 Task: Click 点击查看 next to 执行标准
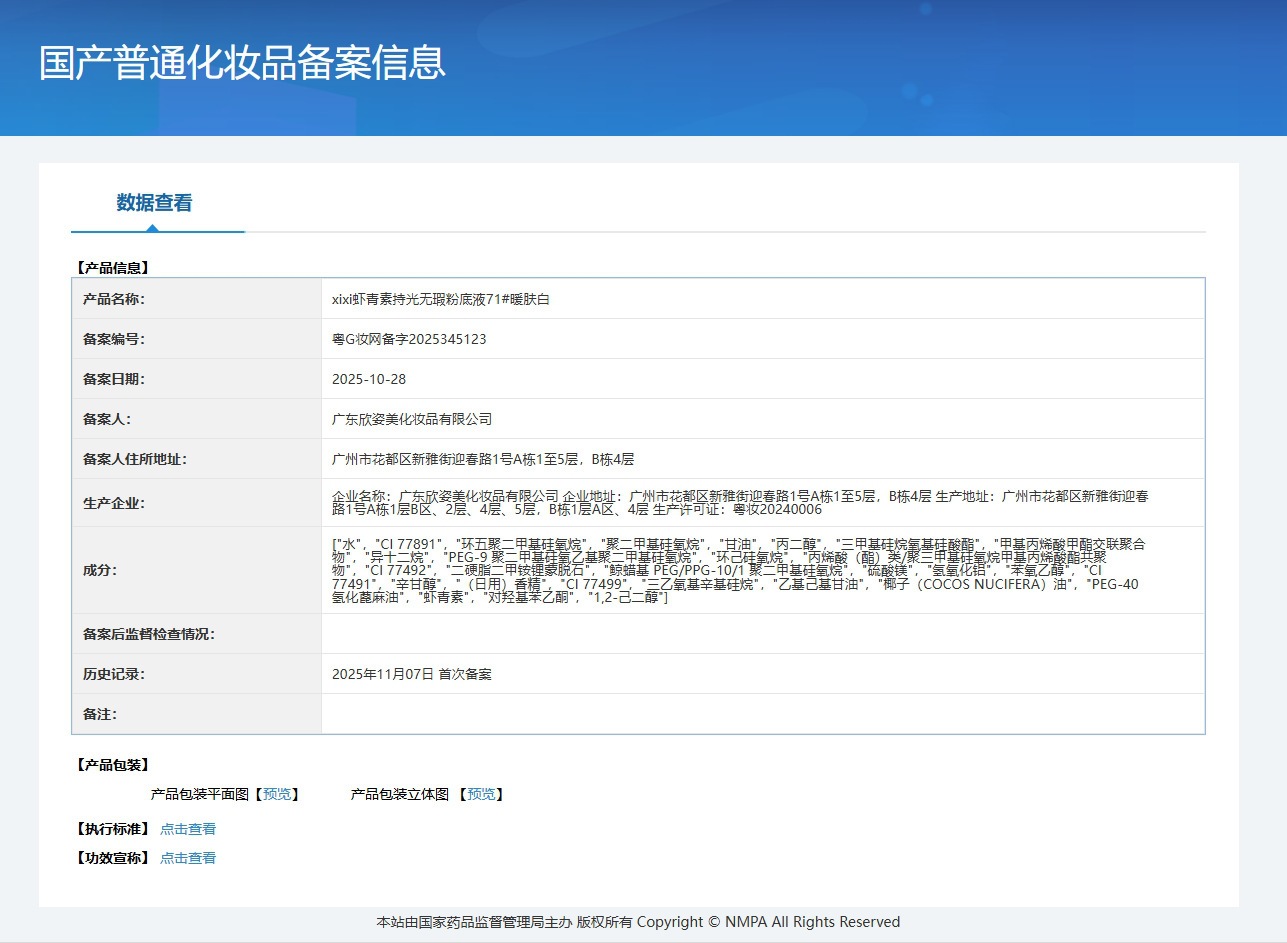click(x=188, y=829)
